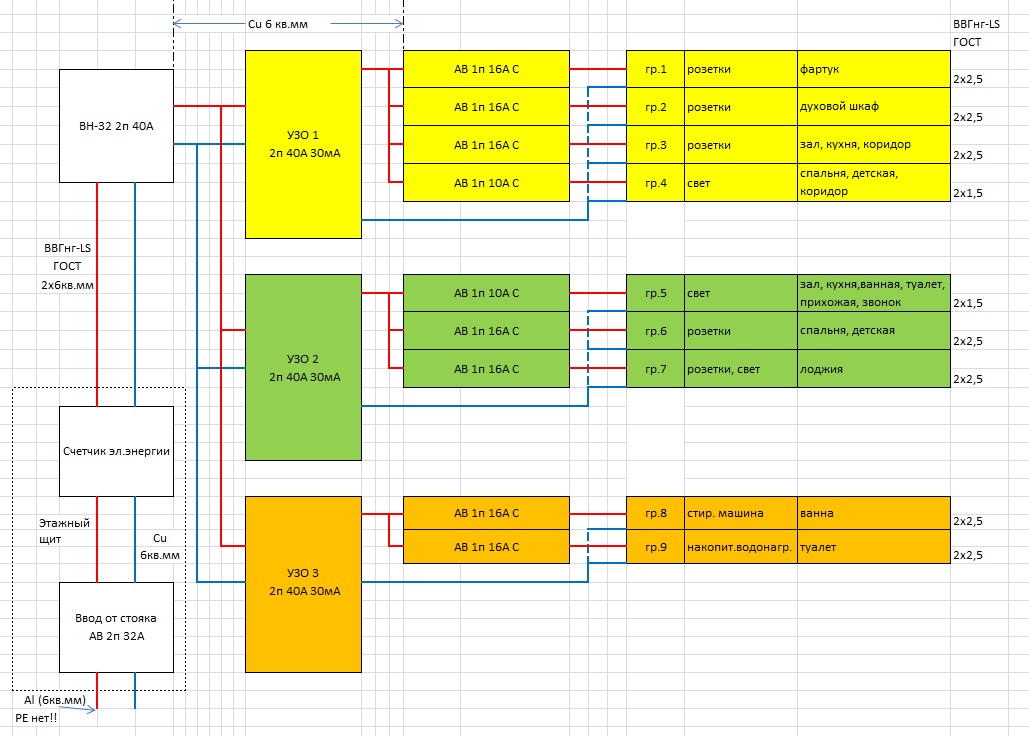
Task: Click the PE нет!! warning text
Action: click(36, 717)
